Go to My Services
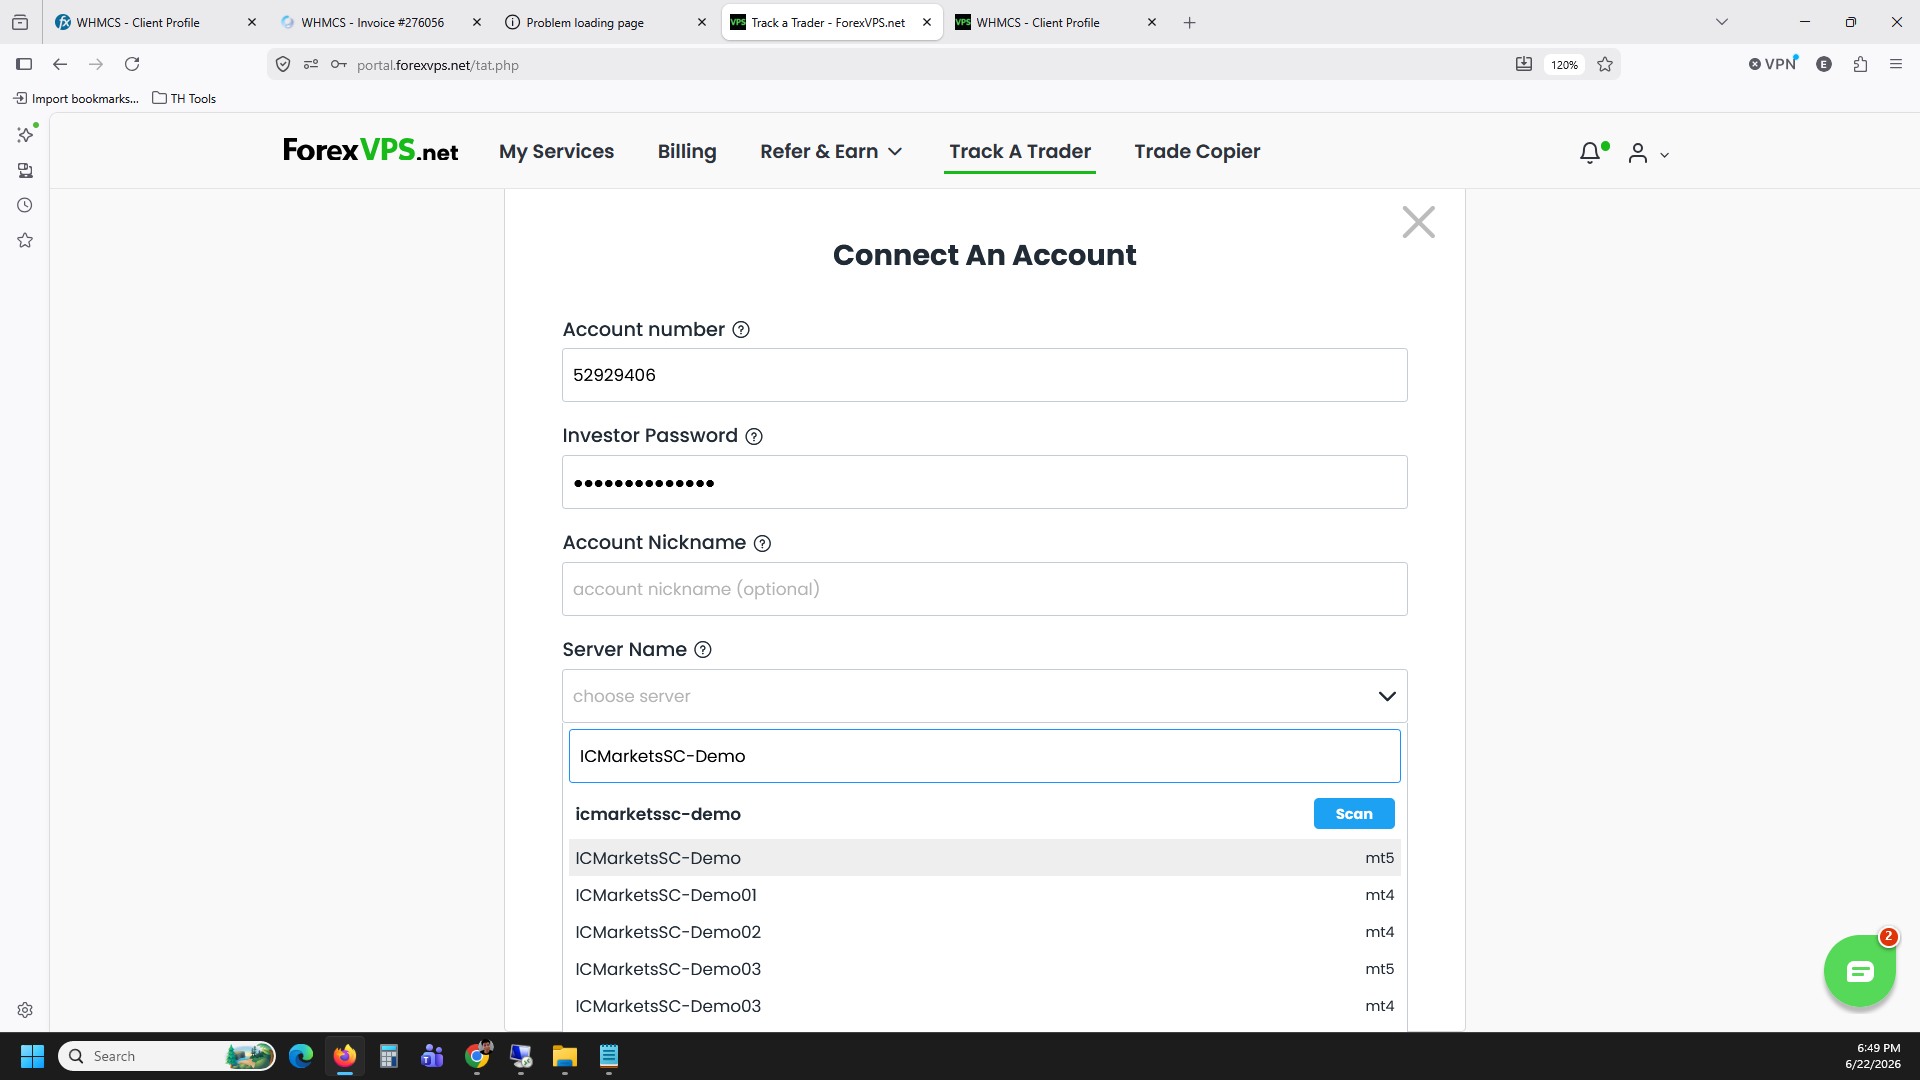1920x1080 pixels. 556,152
